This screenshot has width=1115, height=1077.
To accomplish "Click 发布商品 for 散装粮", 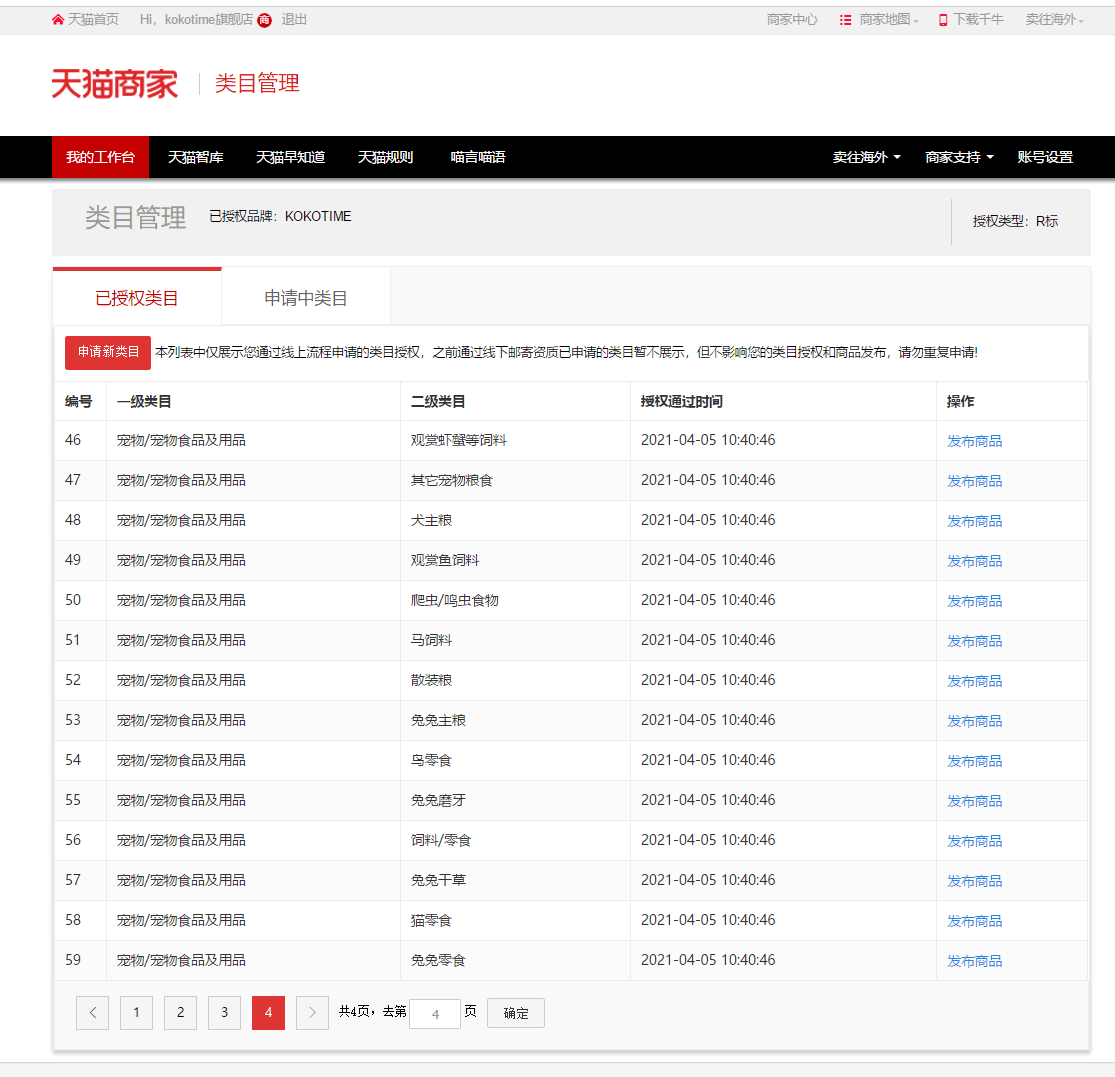I will click(x=974, y=681).
